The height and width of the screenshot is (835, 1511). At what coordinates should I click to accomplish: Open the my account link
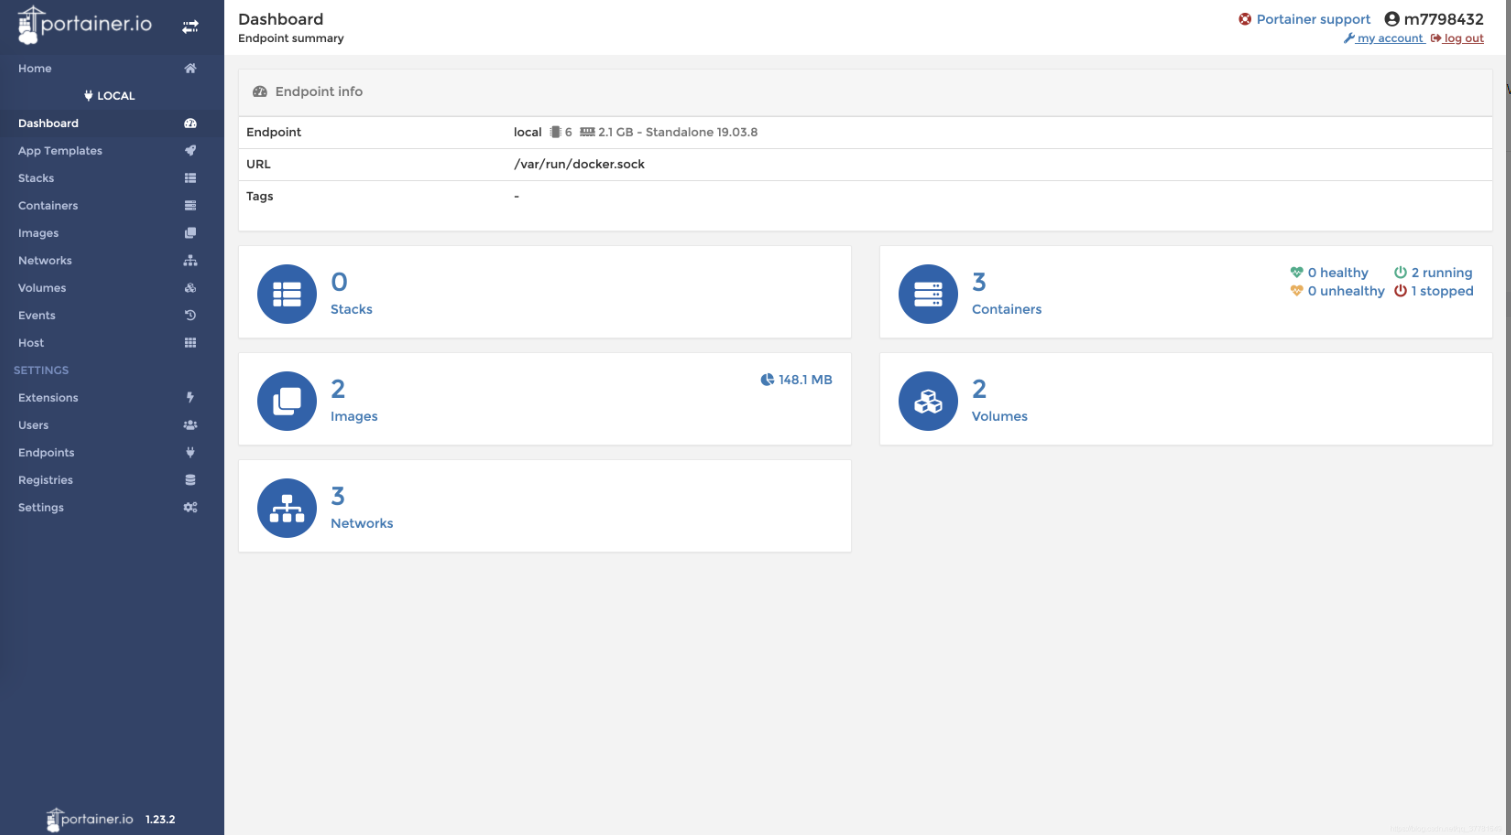coord(1389,39)
